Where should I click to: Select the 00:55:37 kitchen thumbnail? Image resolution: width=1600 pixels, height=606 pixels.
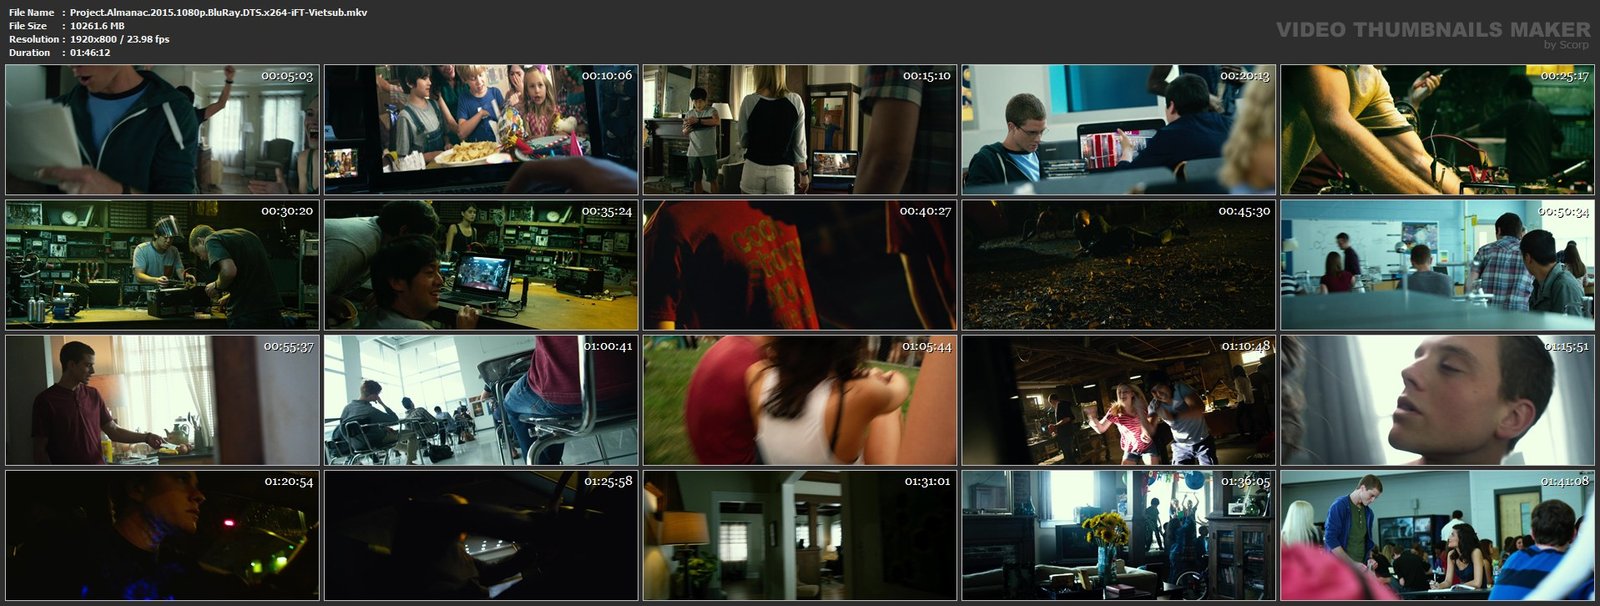tap(162, 400)
